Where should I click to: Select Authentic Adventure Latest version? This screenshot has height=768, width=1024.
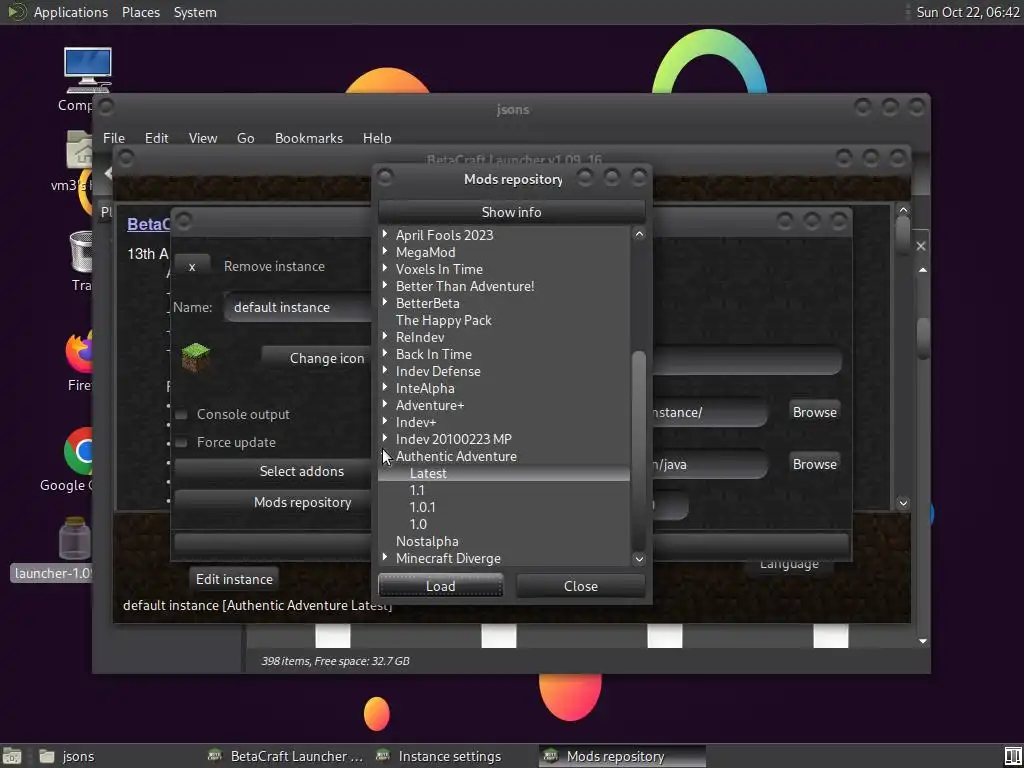point(504,473)
